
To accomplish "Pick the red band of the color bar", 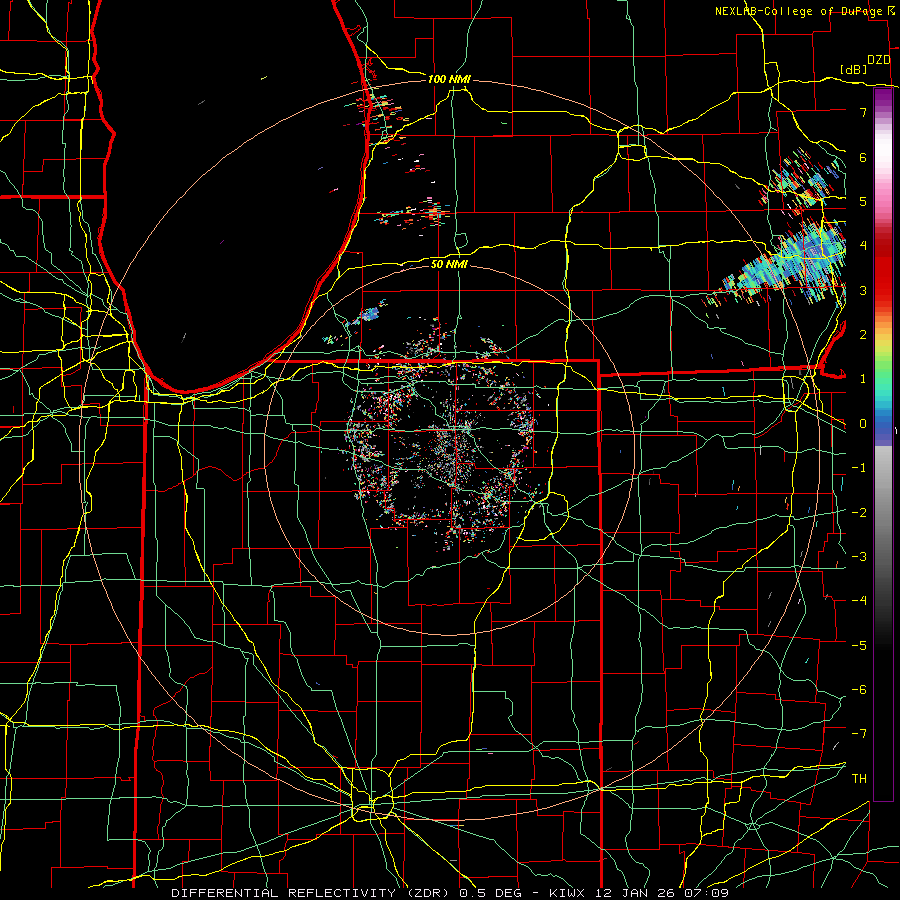I will 883,270.
